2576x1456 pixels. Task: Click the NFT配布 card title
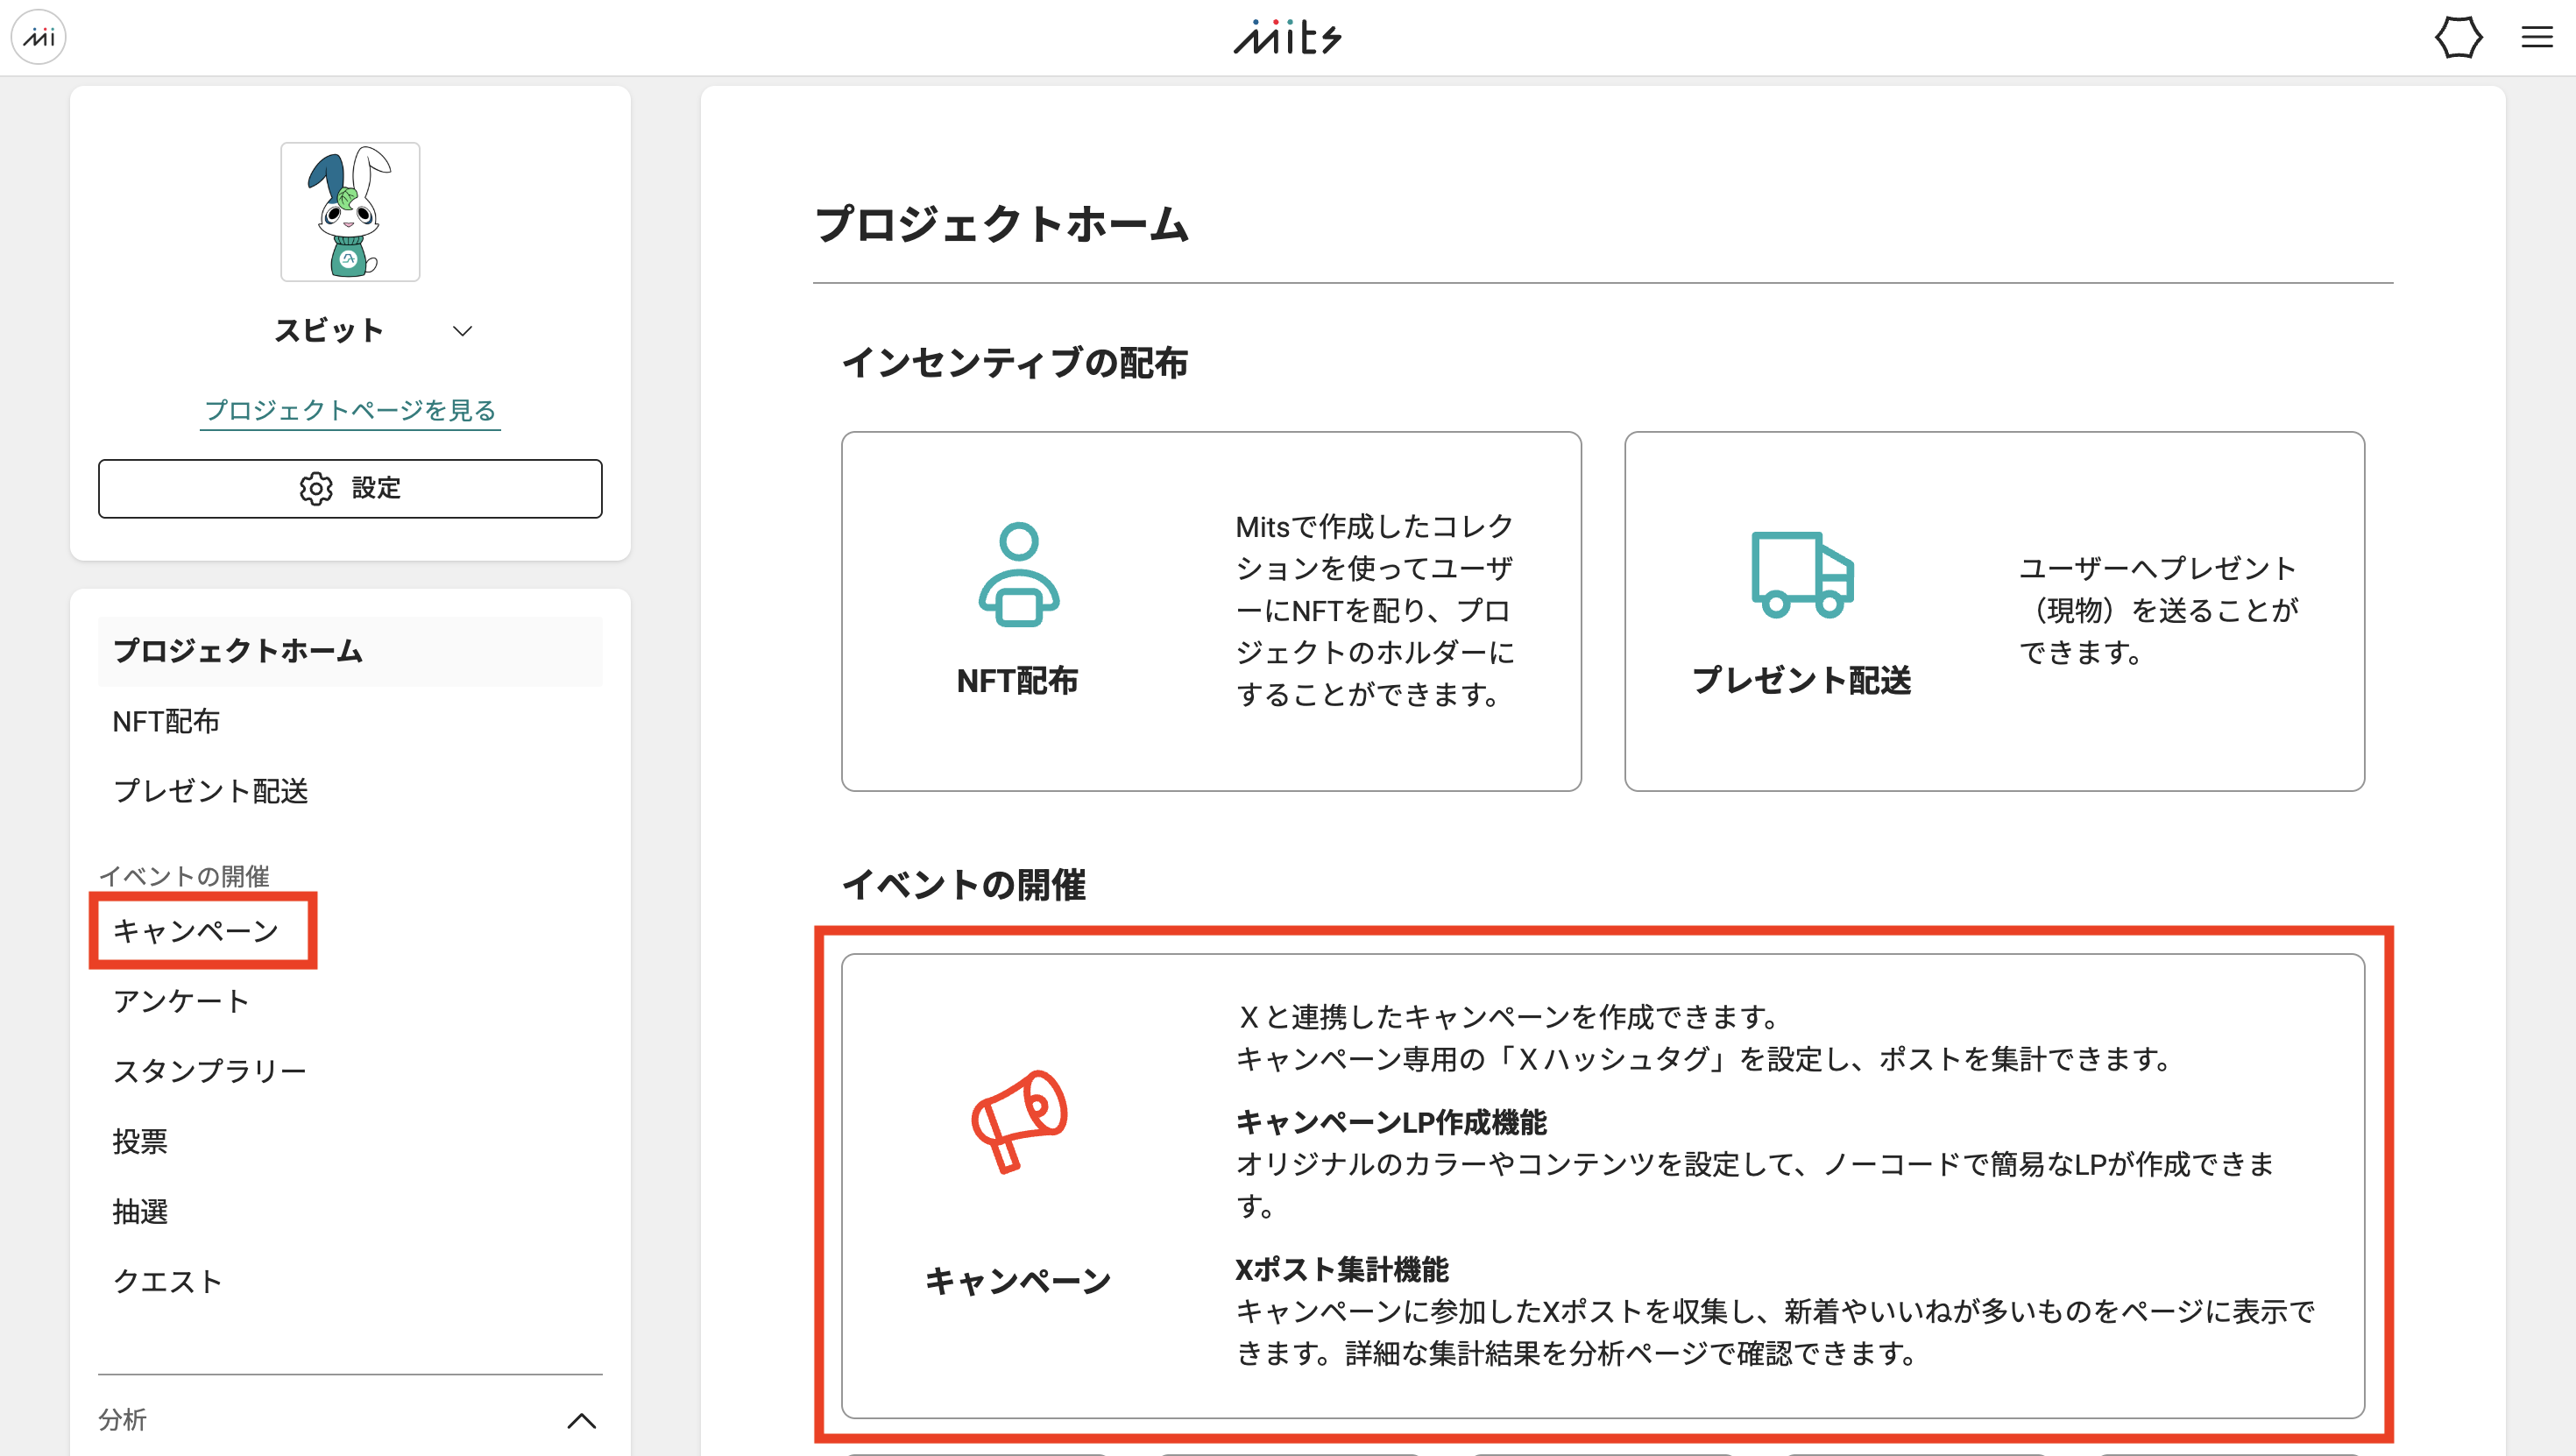1018,681
